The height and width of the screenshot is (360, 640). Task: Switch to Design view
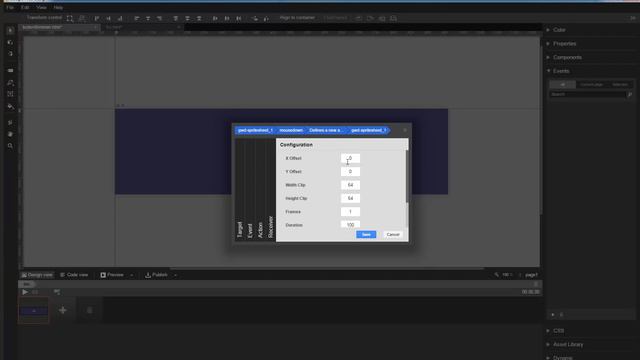click(x=37, y=275)
